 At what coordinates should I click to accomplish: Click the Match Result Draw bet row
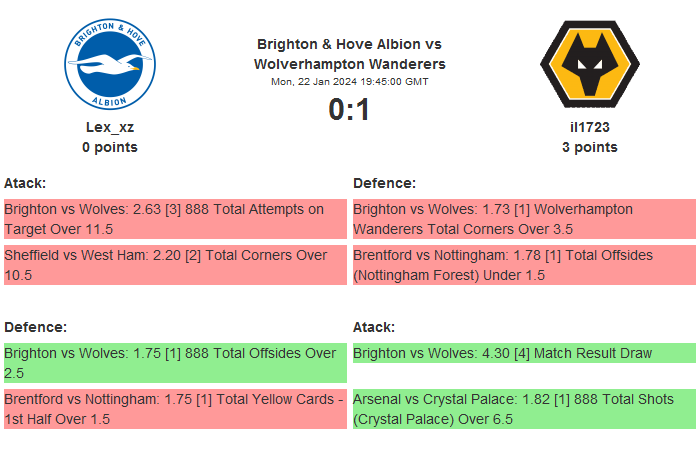[524, 353]
